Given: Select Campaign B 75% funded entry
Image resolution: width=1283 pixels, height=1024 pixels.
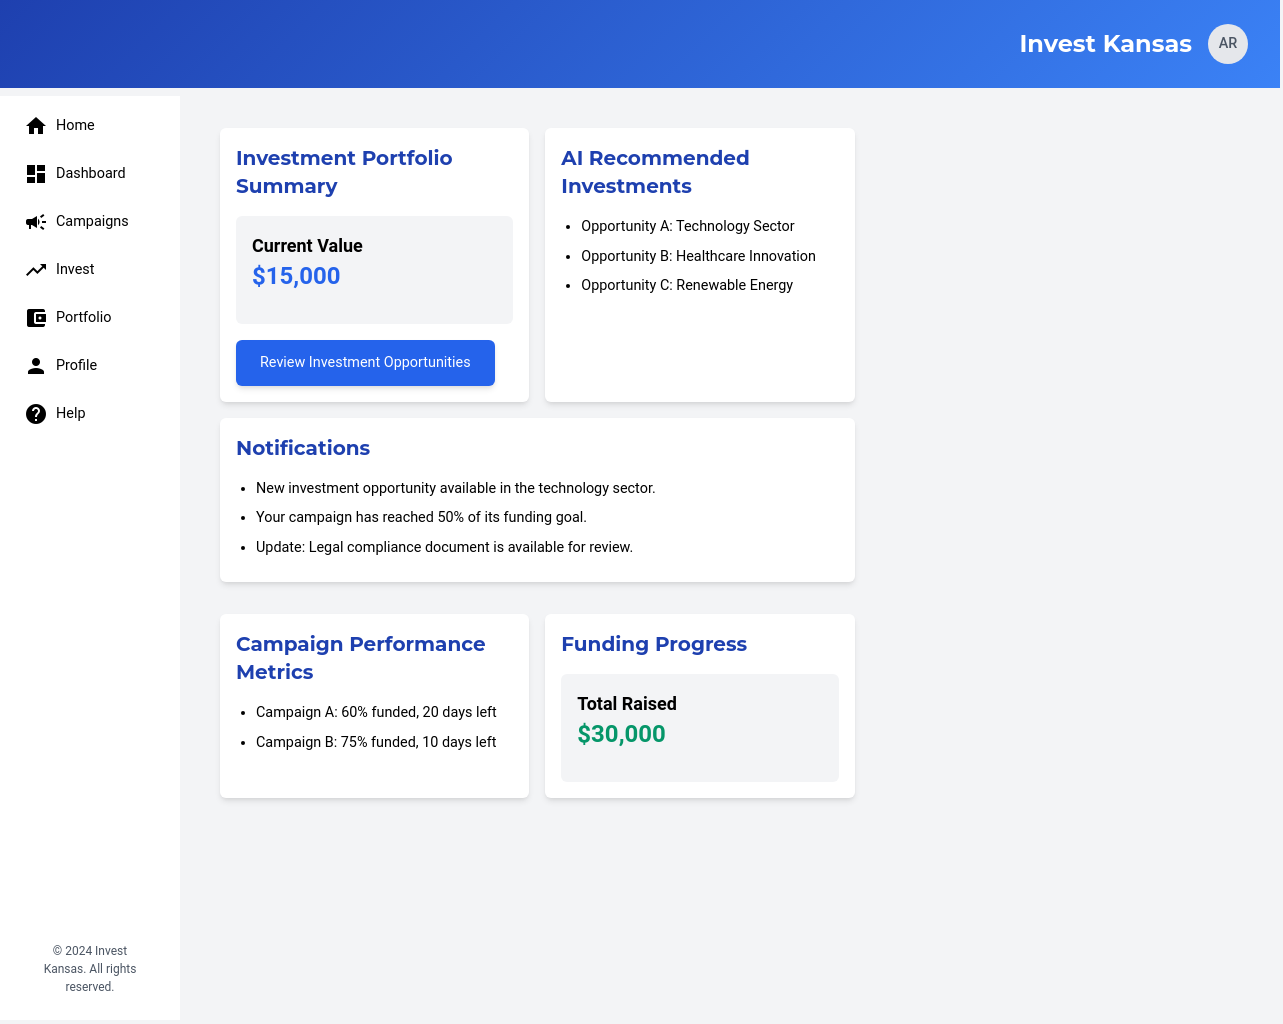Looking at the screenshot, I should click(x=376, y=742).
